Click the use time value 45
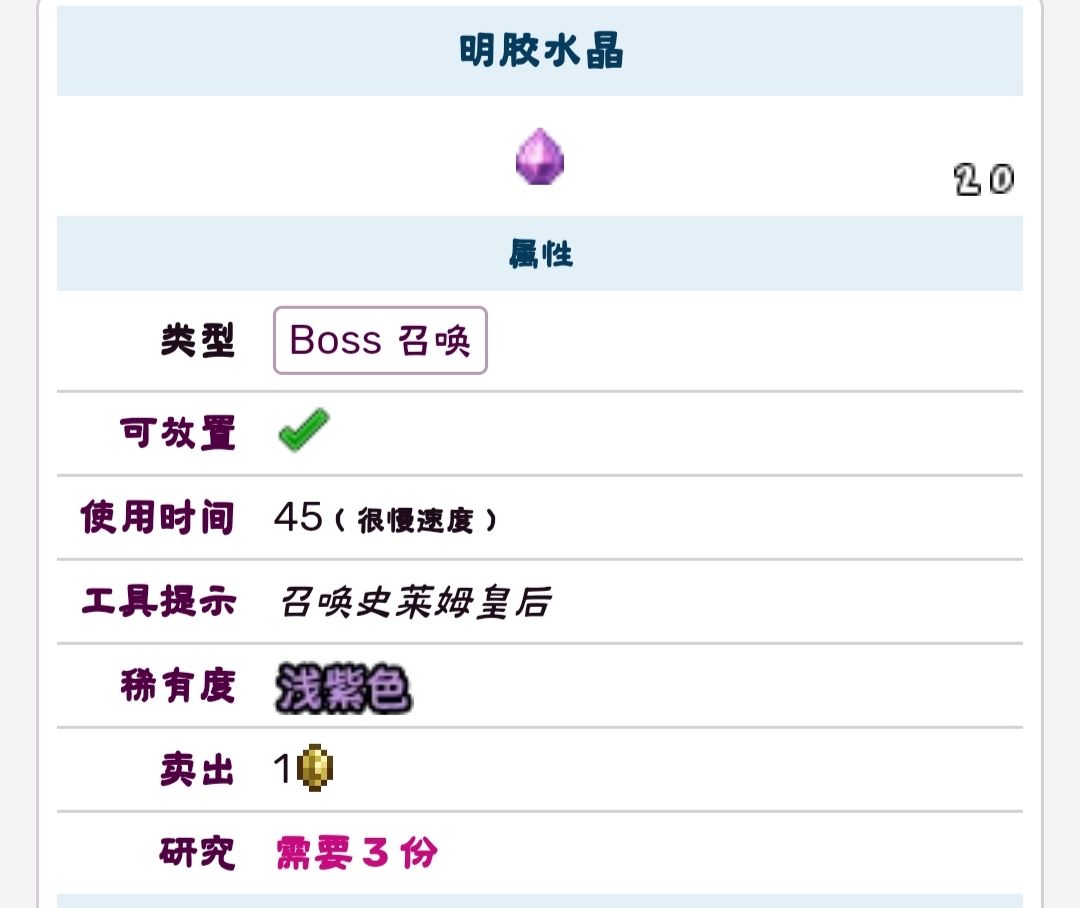The image size is (1080, 908). point(297,518)
